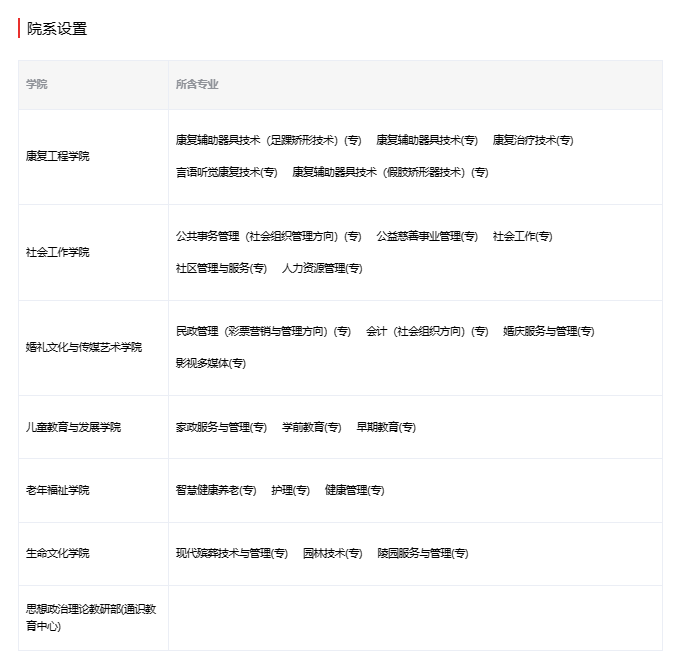The image size is (673, 659).
Task: Open the 家政服务与管理(专) major
Action: pyautogui.click(x=221, y=427)
